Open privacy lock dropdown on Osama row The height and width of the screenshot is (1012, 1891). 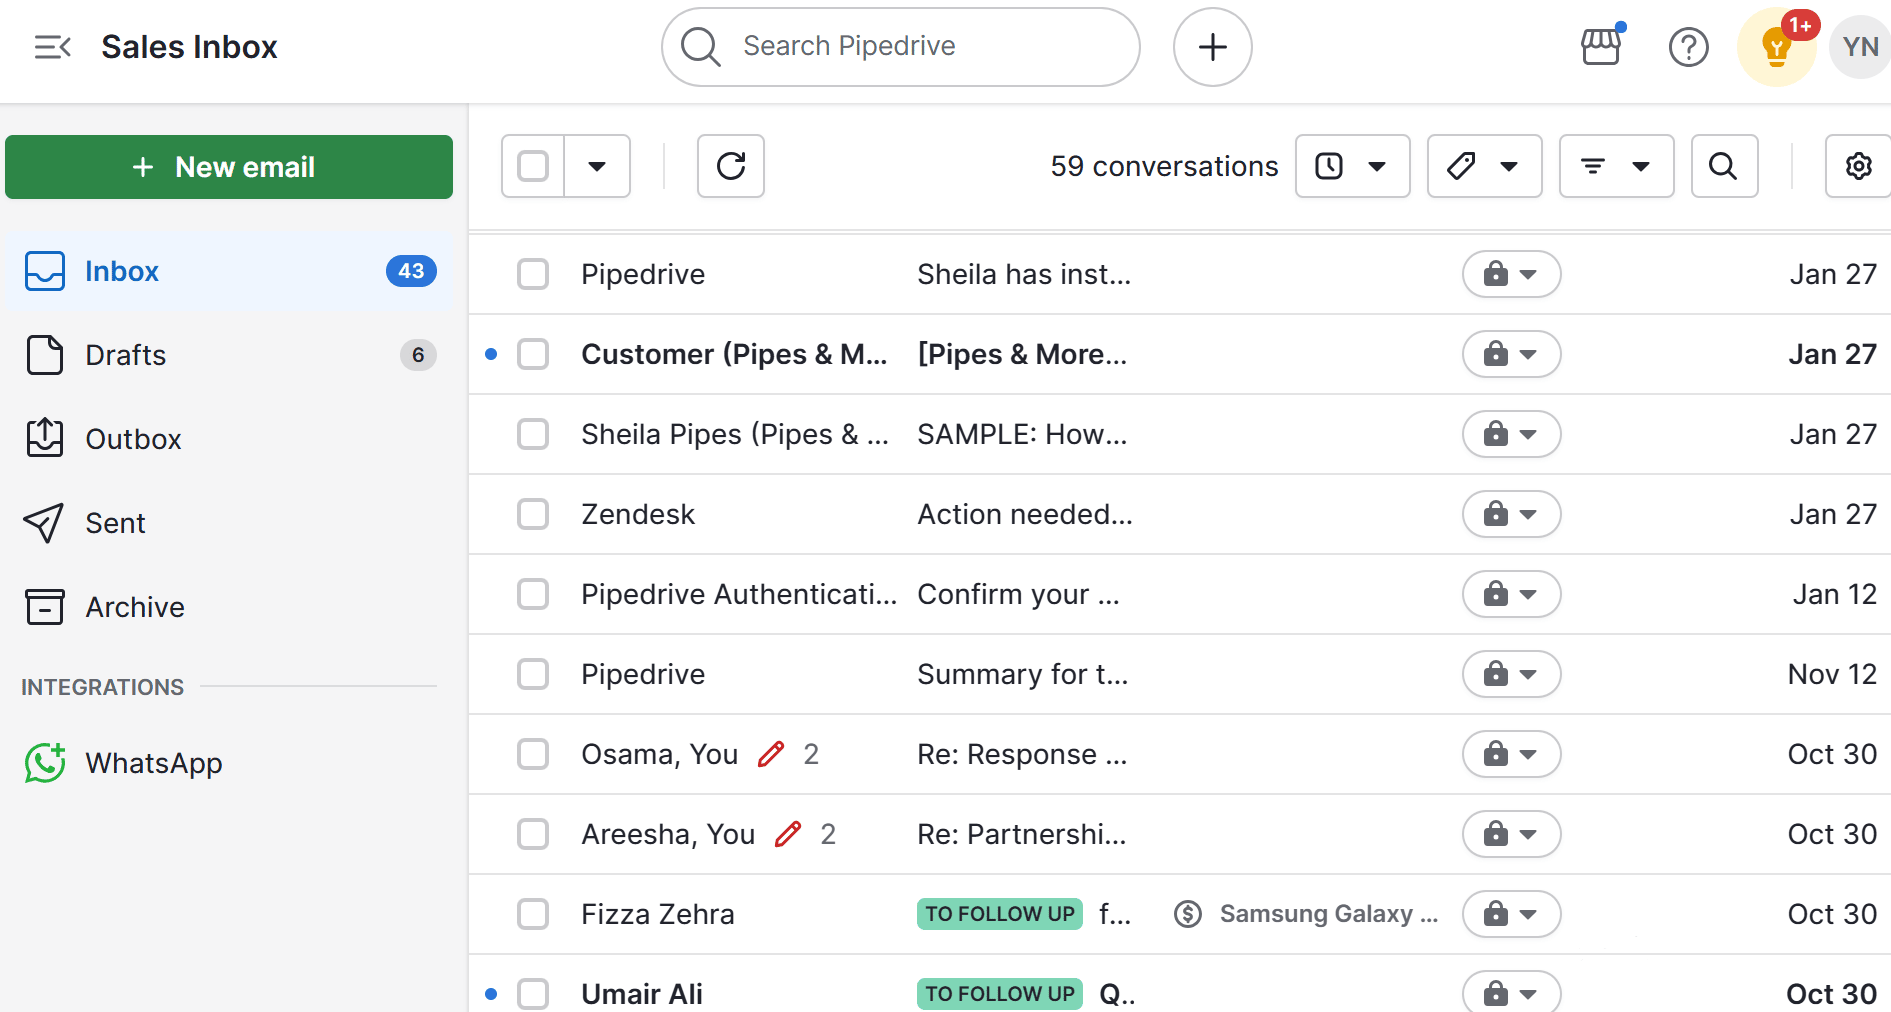tap(1512, 754)
